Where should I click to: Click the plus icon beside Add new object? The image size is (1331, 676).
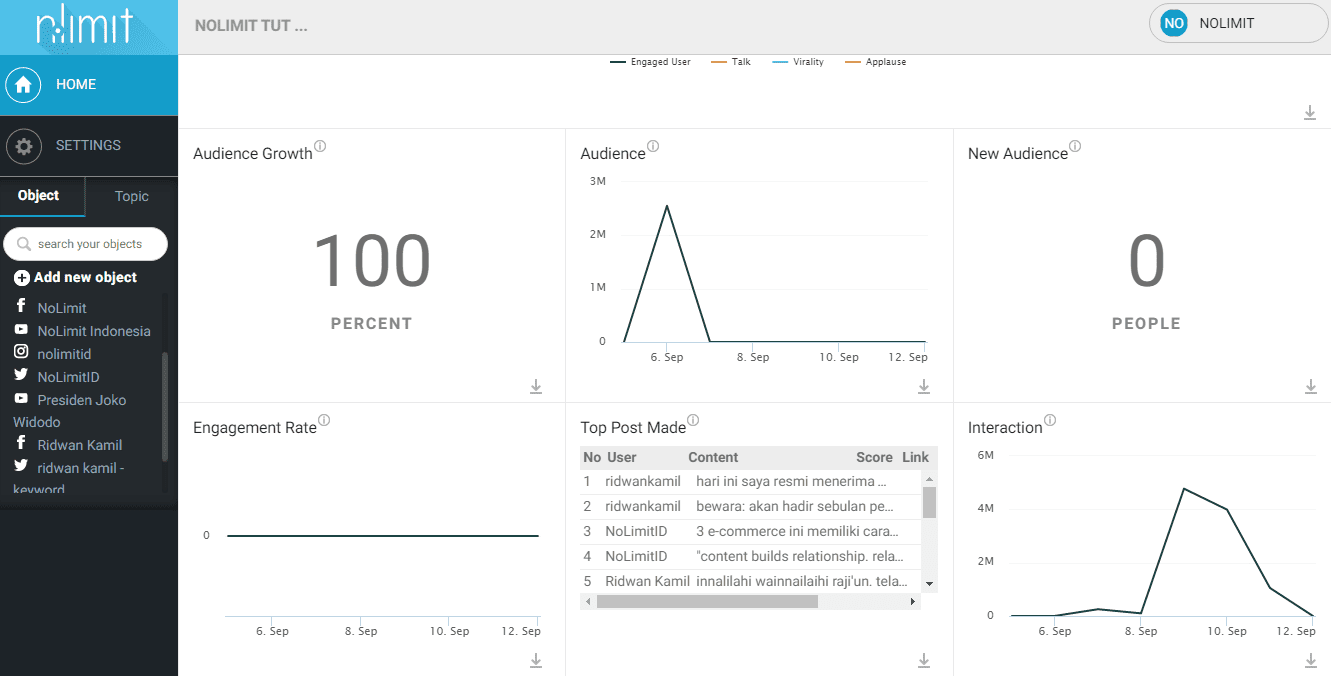[x=21, y=278]
